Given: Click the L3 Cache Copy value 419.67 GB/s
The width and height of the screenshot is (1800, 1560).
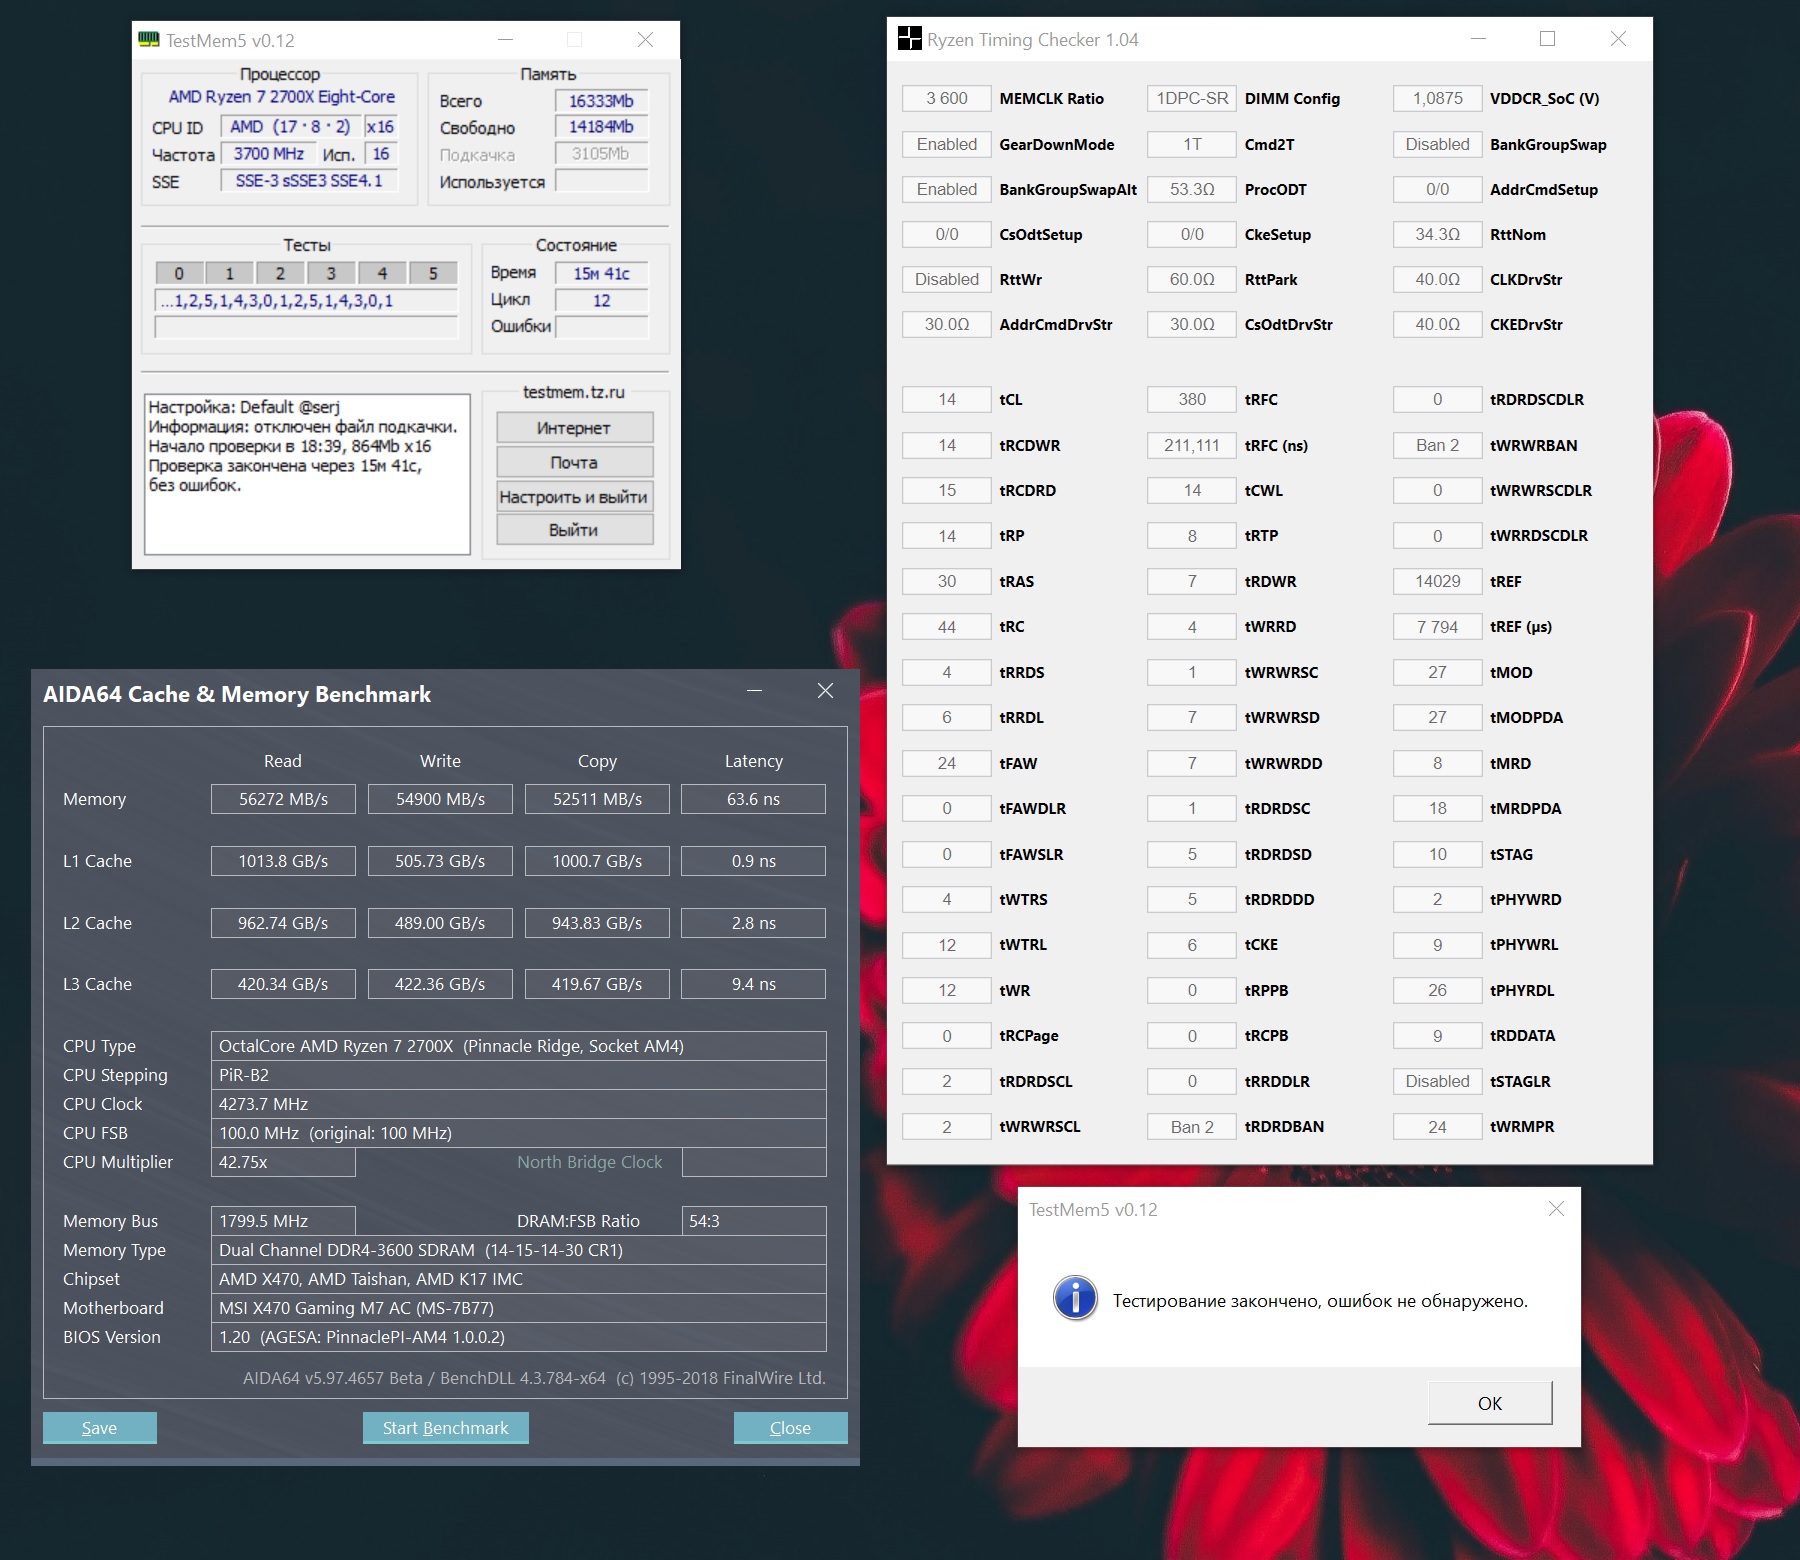Looking at the screenshot, I should 597,984.
